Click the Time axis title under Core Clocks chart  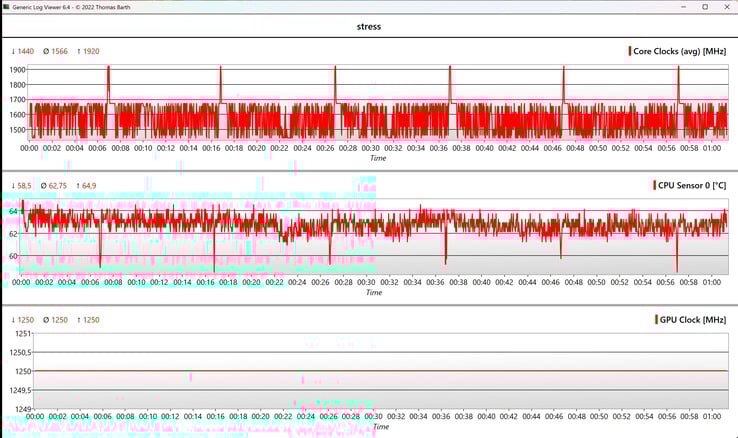pyautogui.click(x=378, y=158)
